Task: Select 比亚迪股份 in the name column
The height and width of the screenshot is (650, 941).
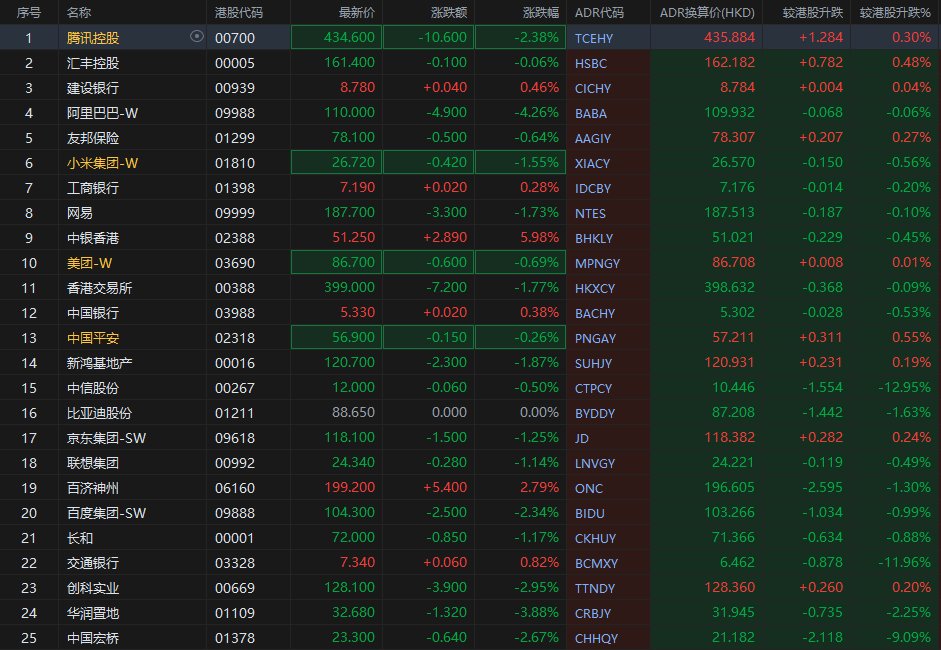Action: (x=100, y=413)
